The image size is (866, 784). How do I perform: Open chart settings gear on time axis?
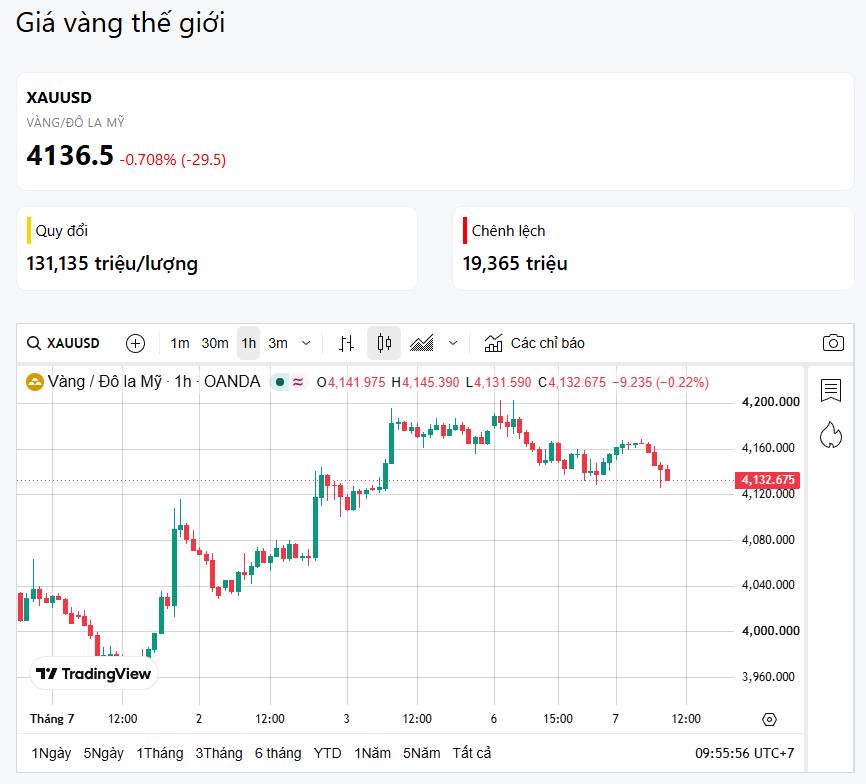pyautogui.click(x=769, y=719)
